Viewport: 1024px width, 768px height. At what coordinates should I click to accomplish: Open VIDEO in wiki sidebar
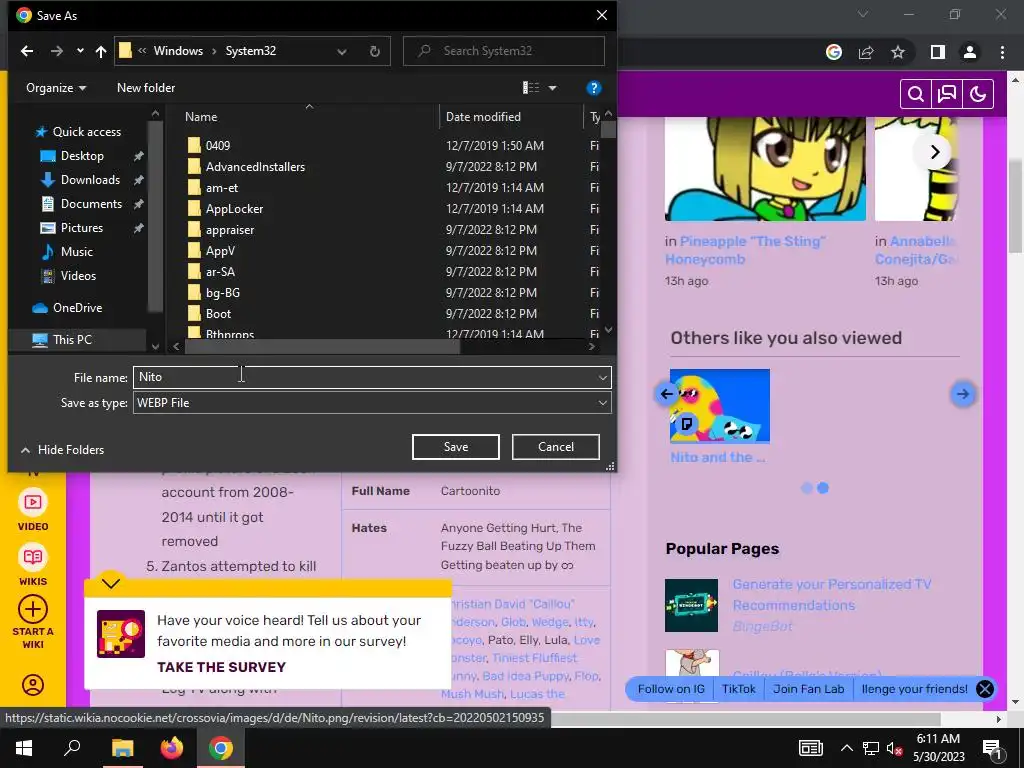[33, 511]
